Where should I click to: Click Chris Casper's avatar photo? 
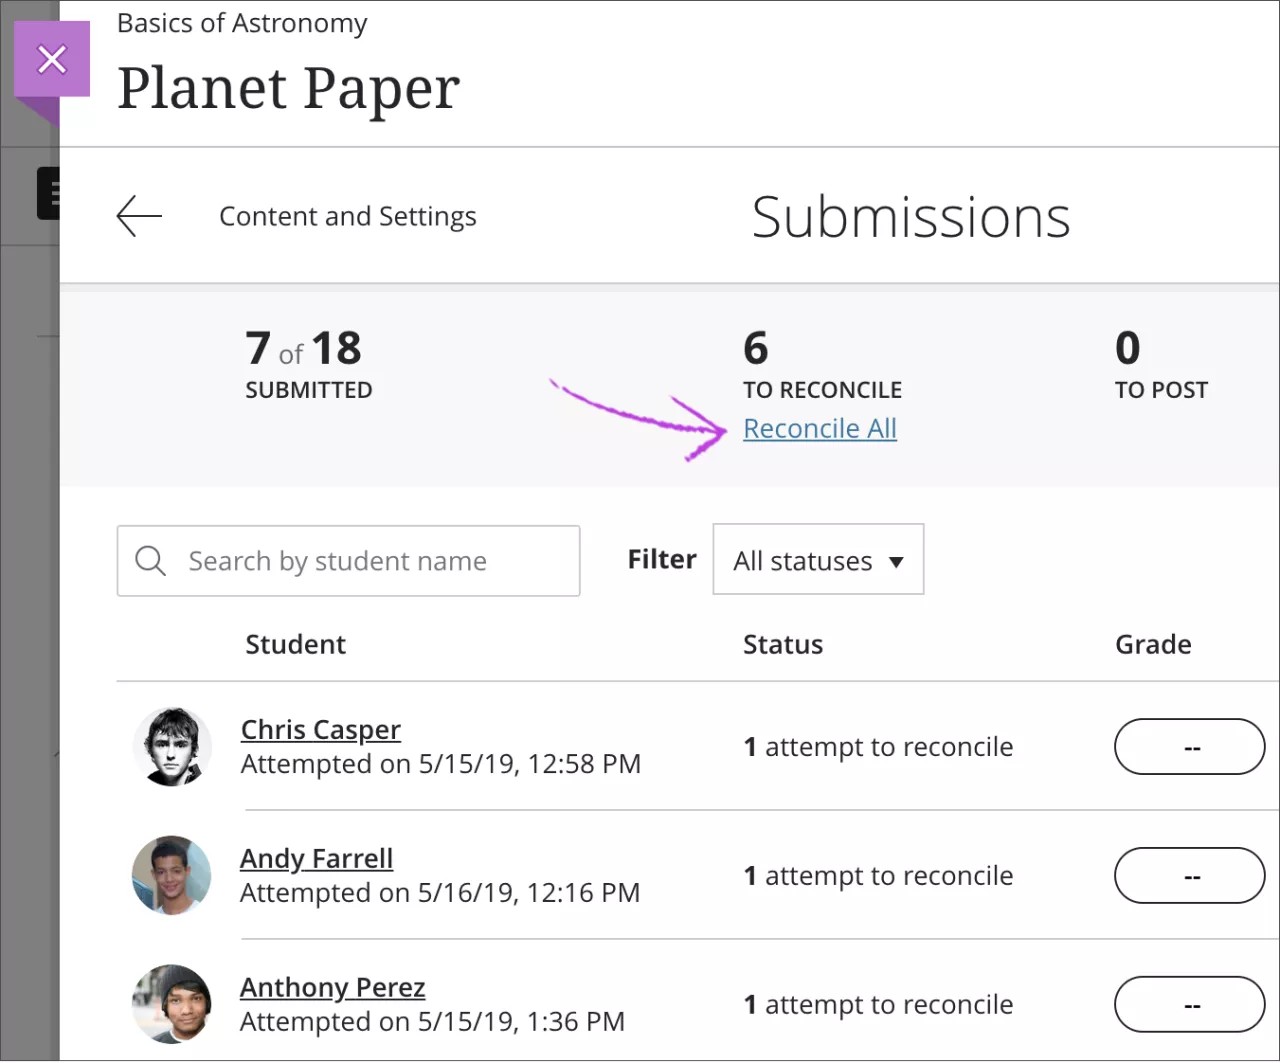(x=172, y=747)
